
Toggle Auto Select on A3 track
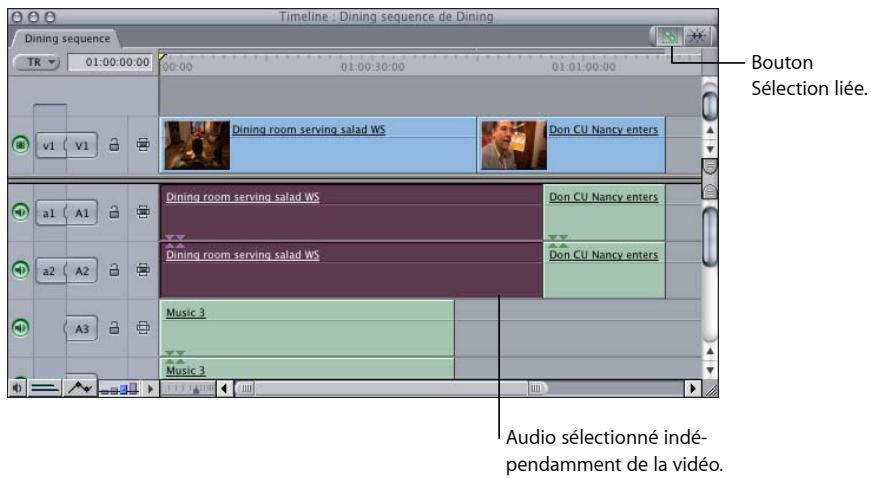143,328
